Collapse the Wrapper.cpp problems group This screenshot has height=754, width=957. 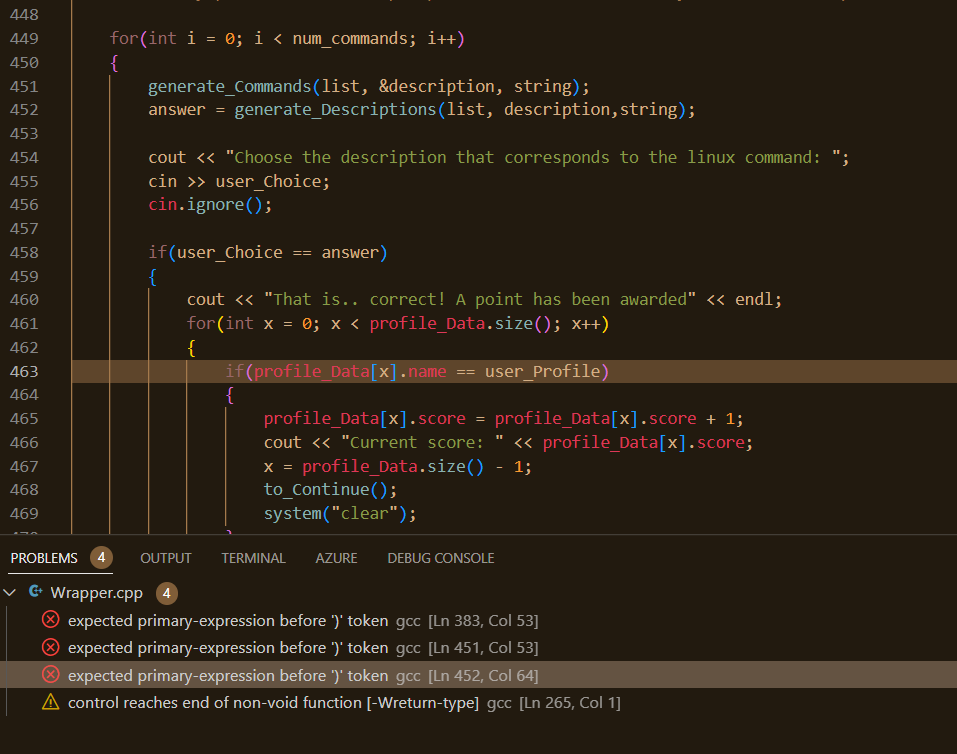pos(10,592)
